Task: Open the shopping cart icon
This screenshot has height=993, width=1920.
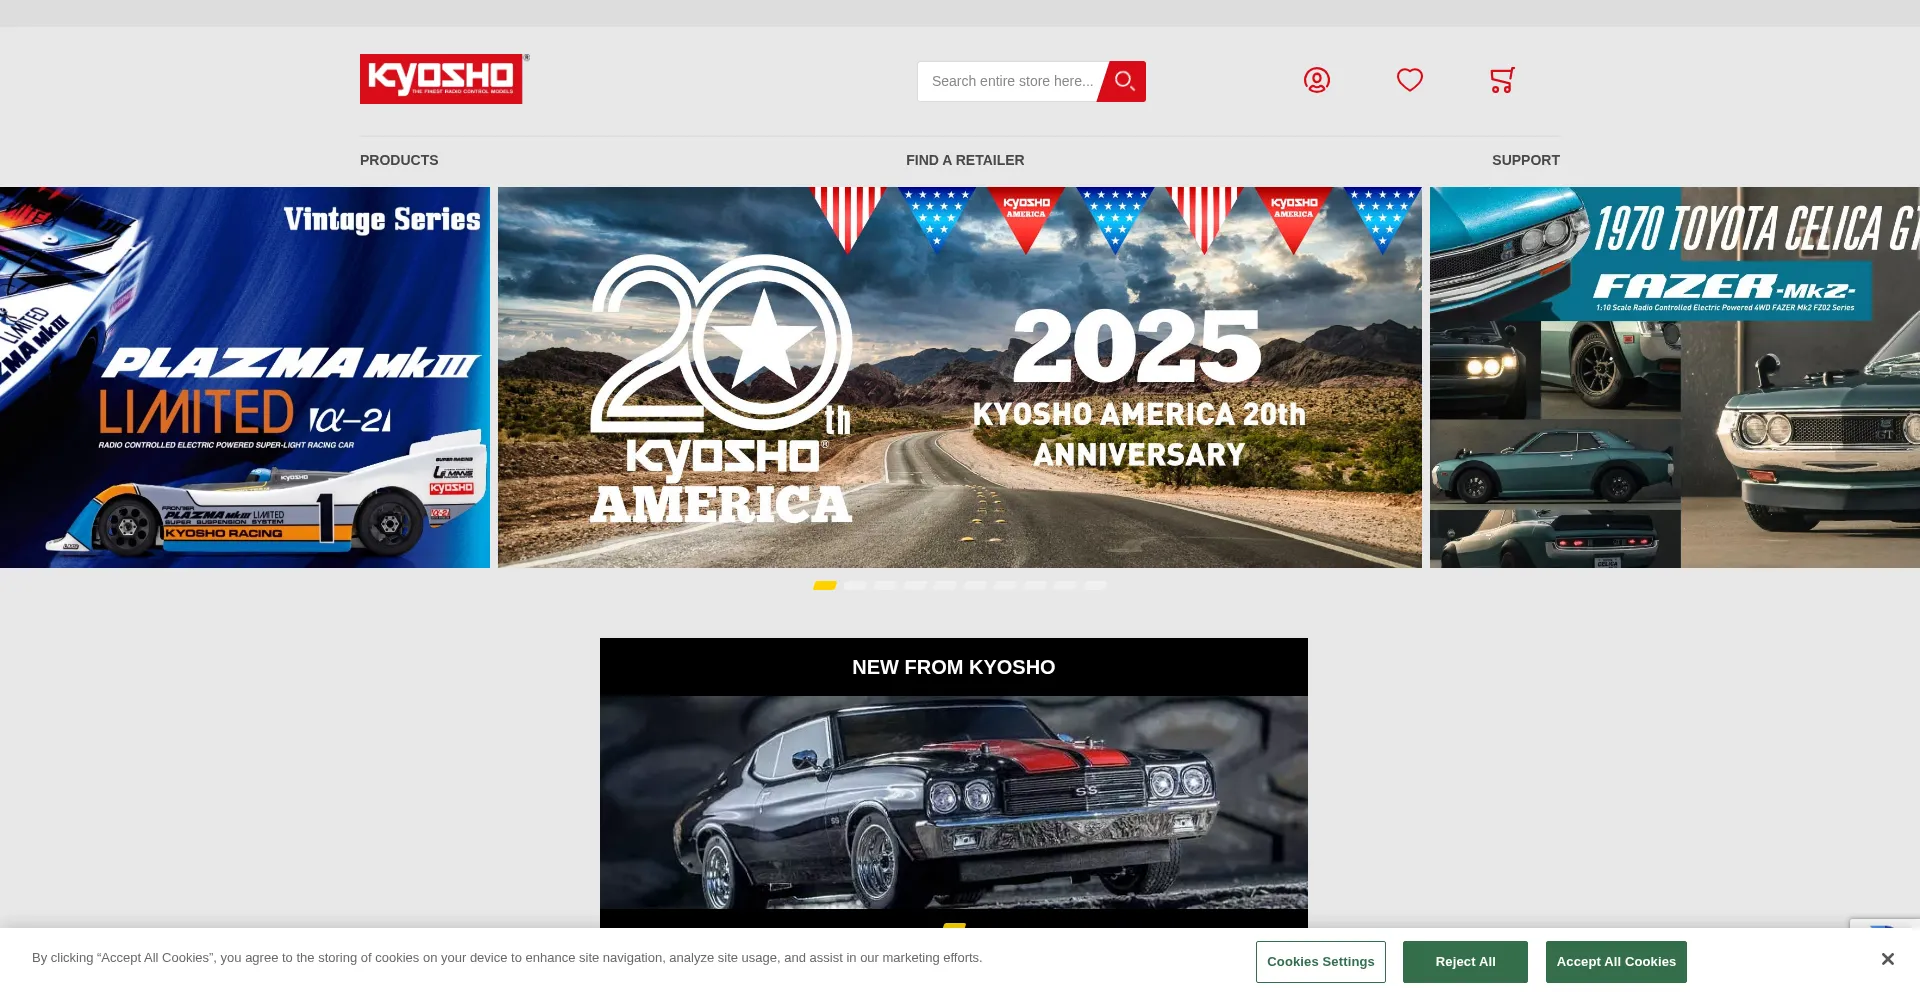Action: 1501,80
